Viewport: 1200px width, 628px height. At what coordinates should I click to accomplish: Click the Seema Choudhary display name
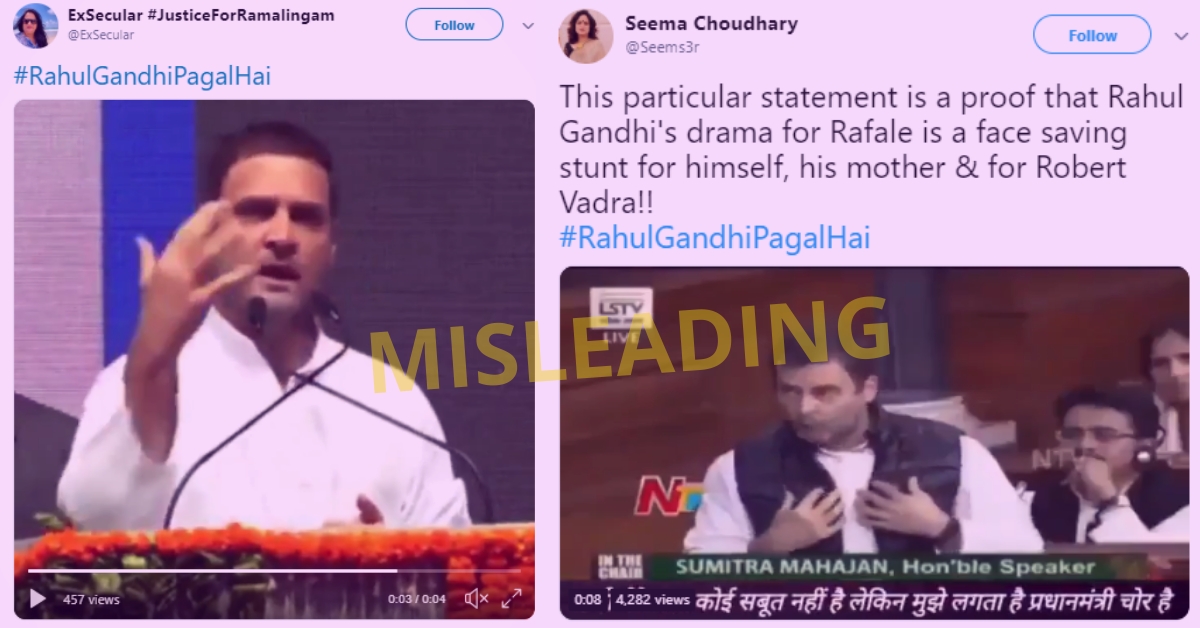(x=711, y=23)
